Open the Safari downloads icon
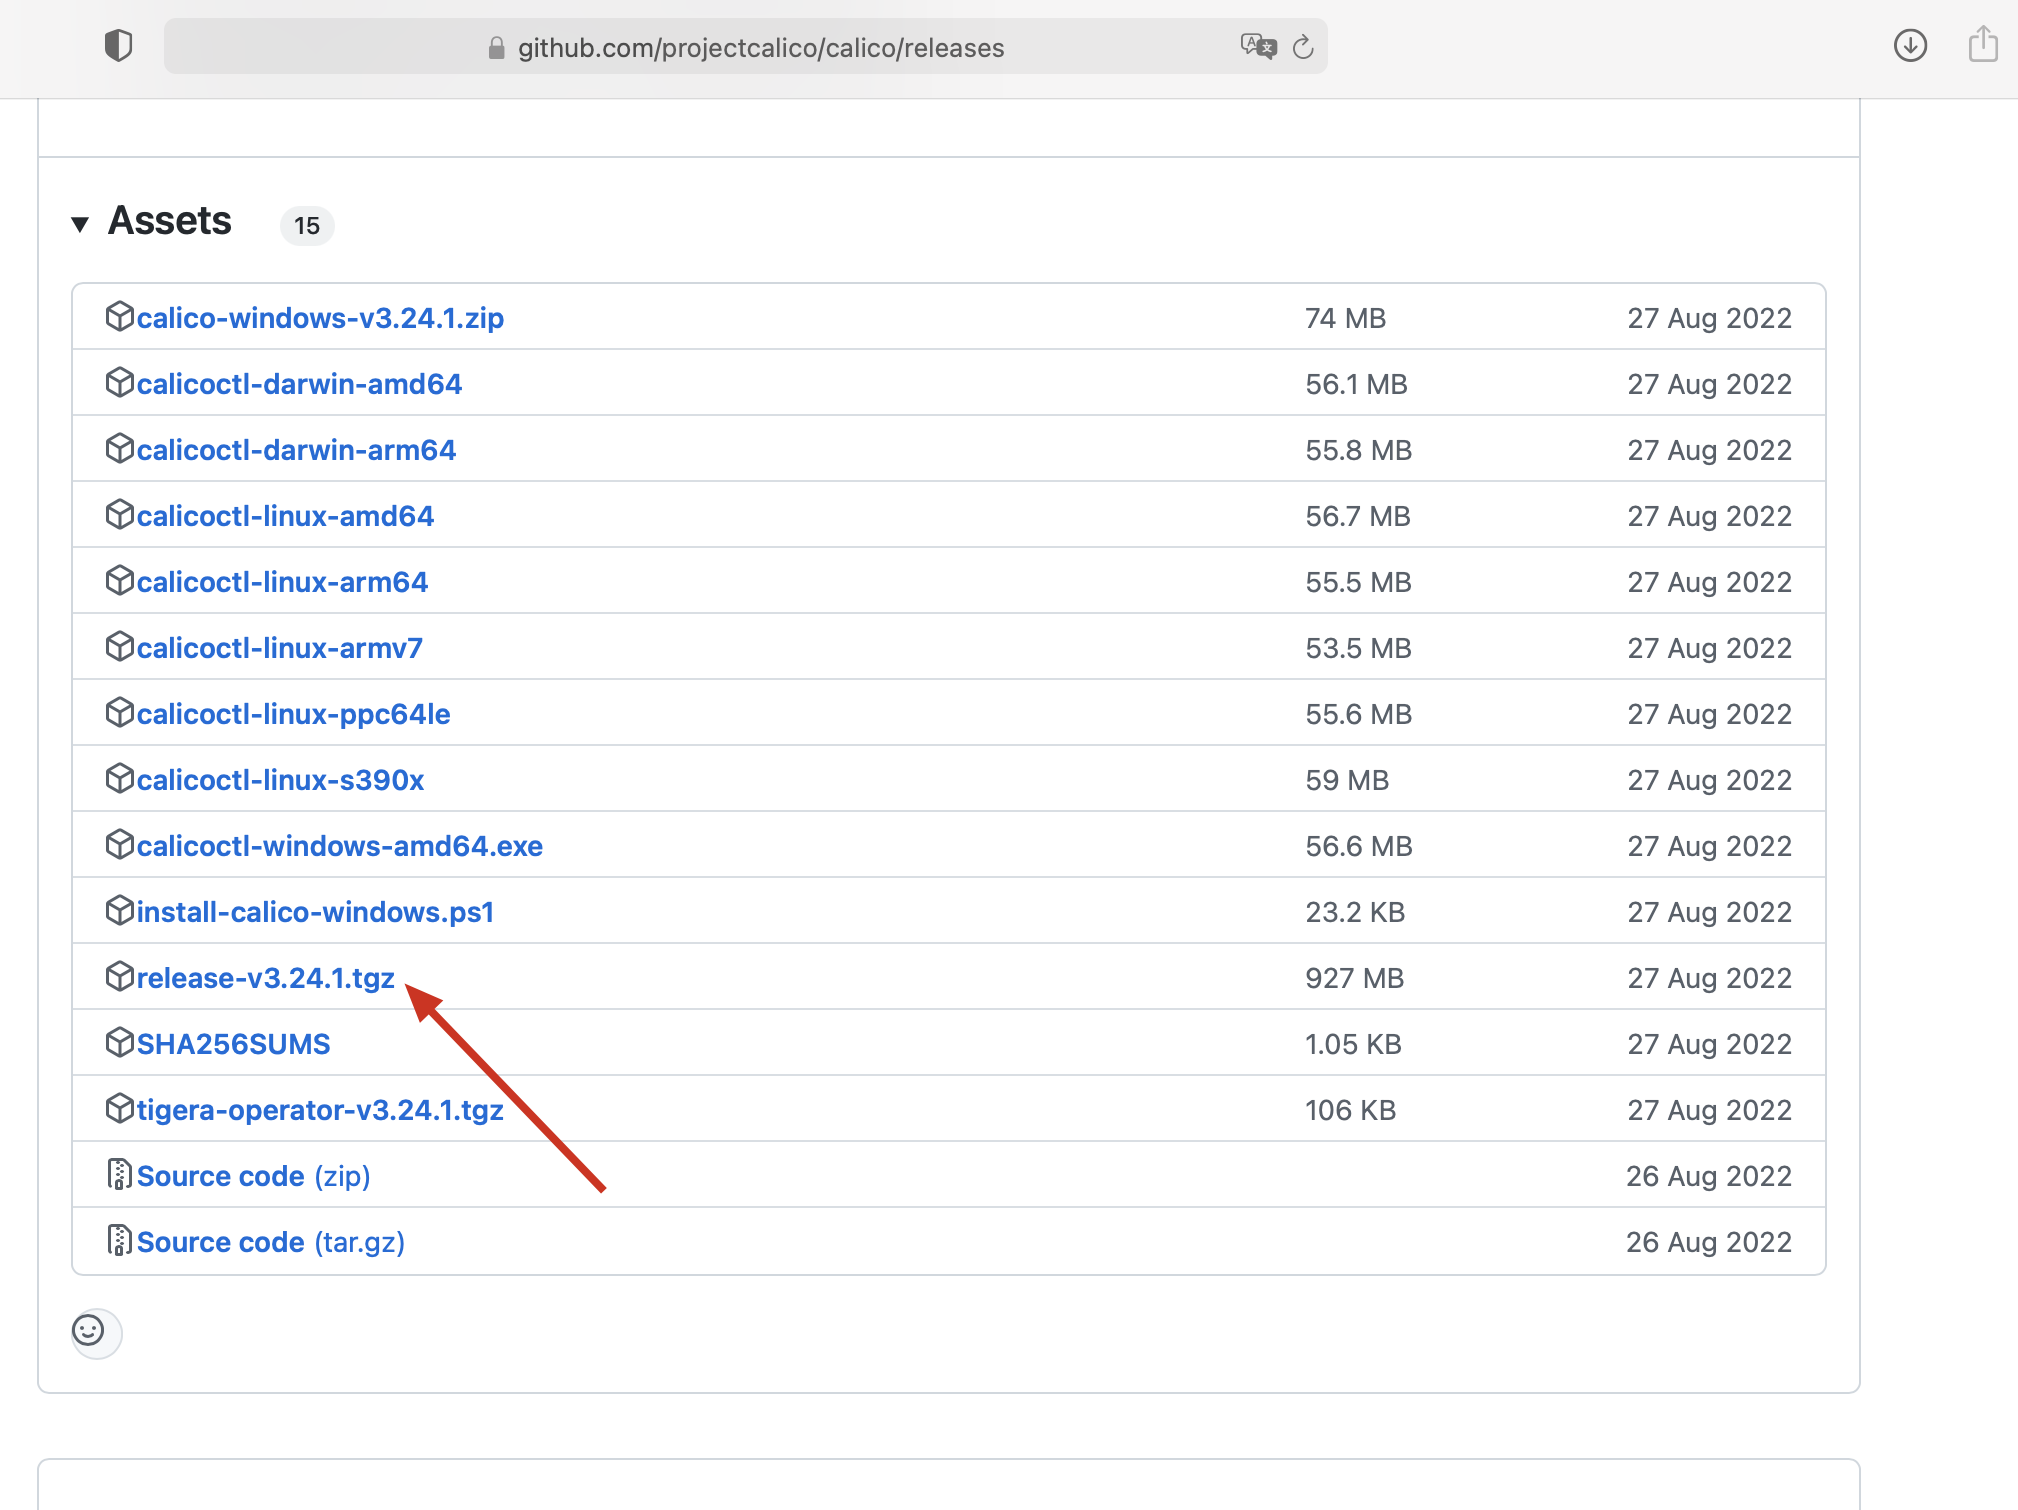 (1910, 46)
